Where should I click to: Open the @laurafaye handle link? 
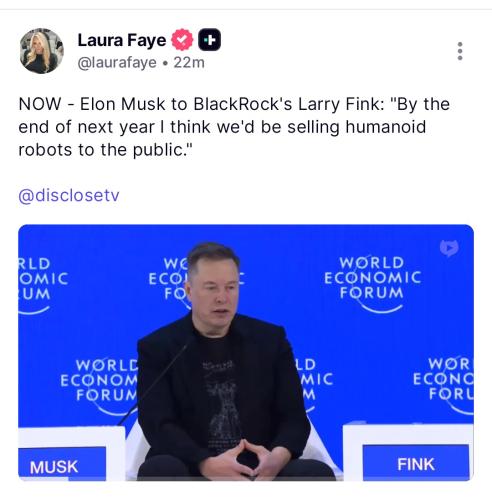[117, 63]
